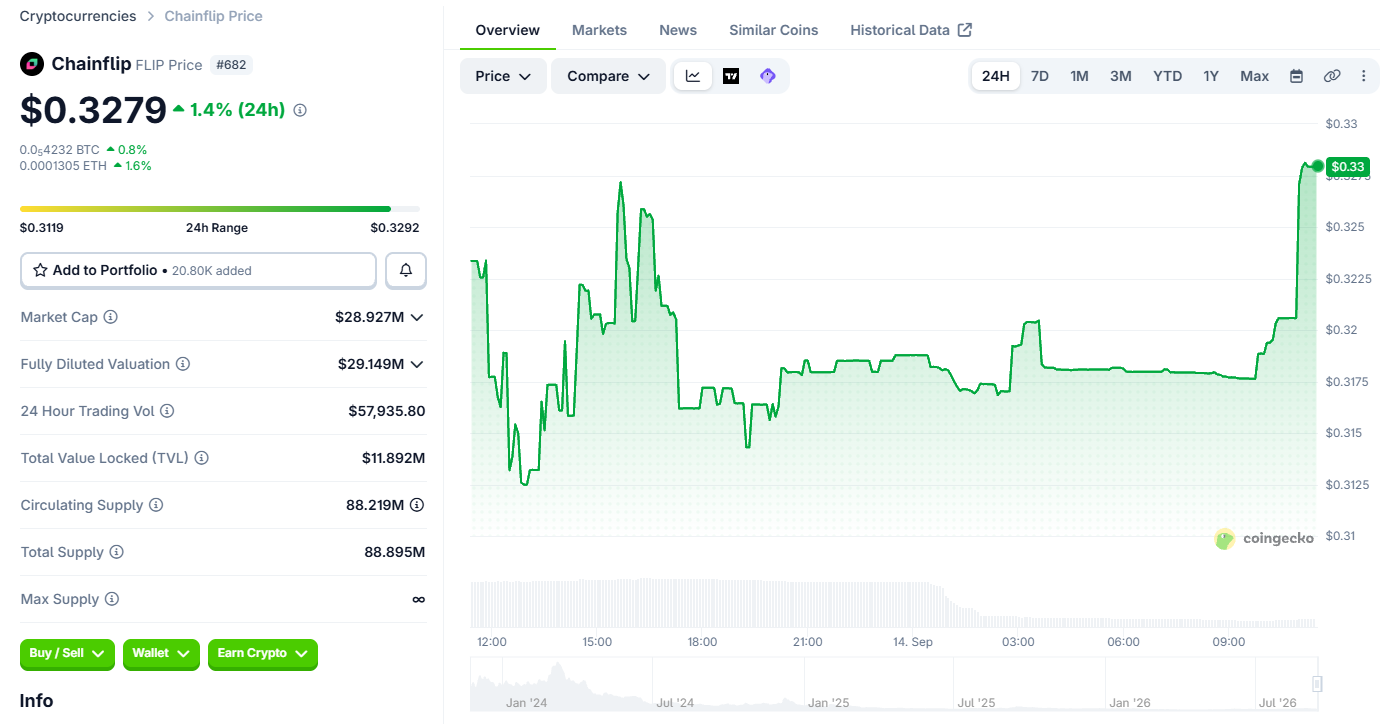Click the $0.3279 current price text
Image resolution: width=1383 pixels, height=724 pixels.
click(93, 110)
